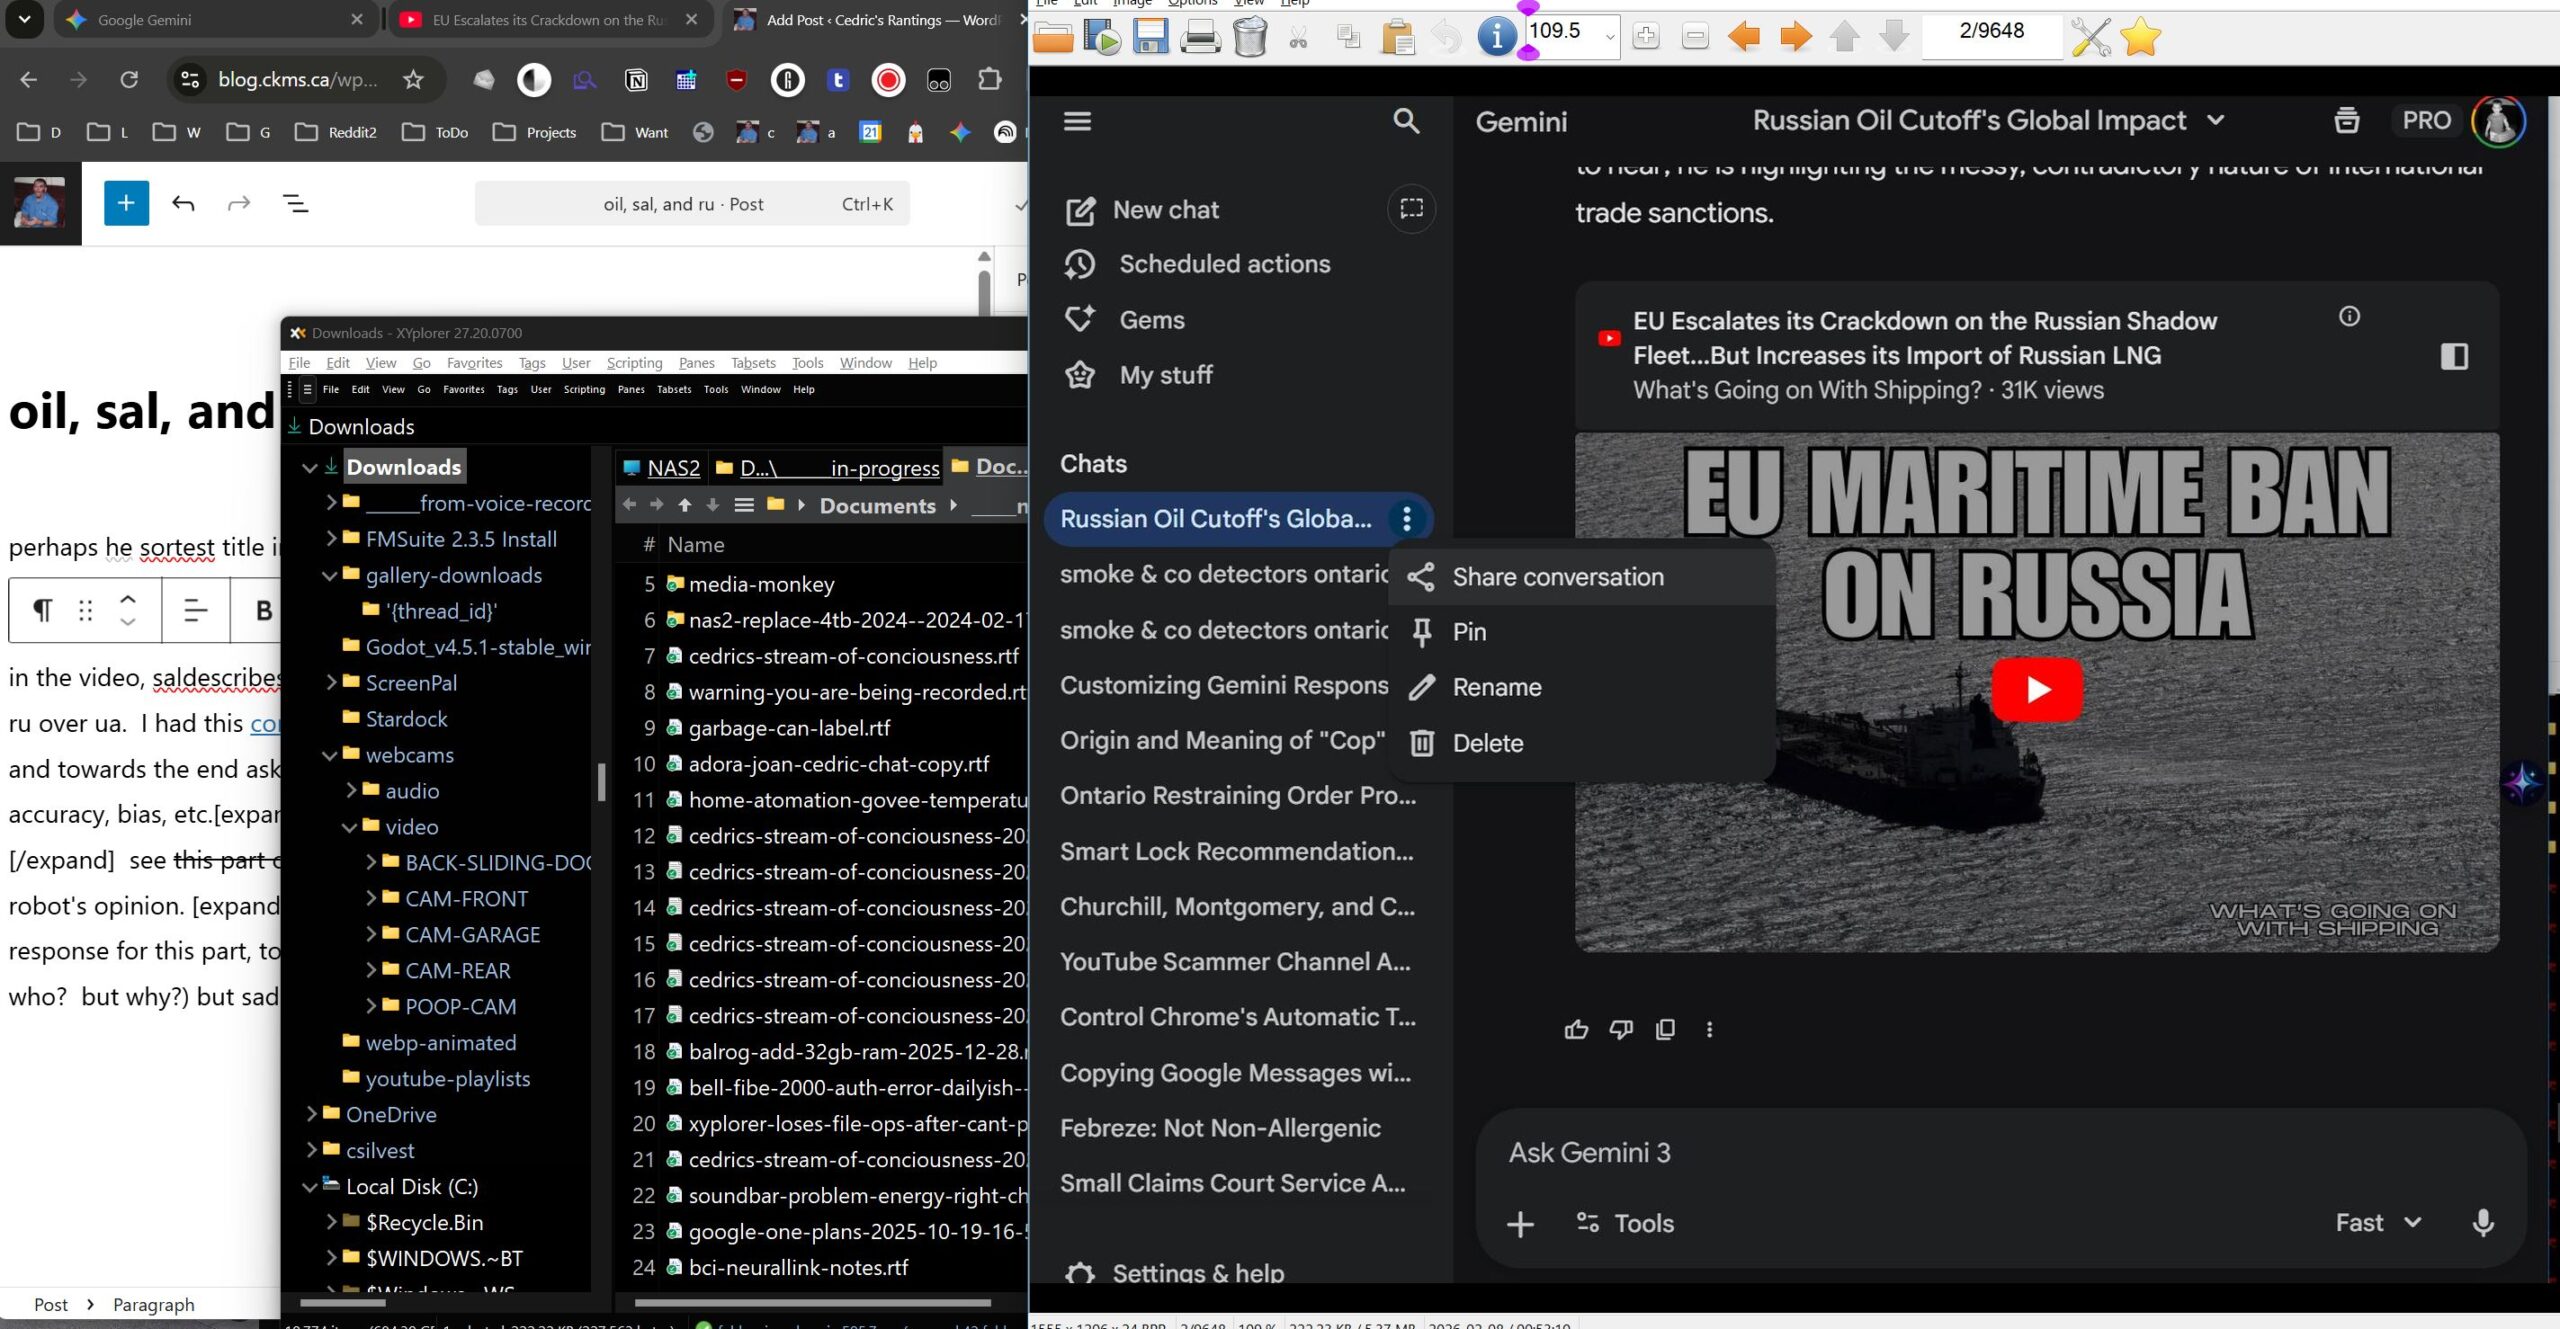Open the Febreze: Not Non-Allergenic chat

[1220, 1128]
